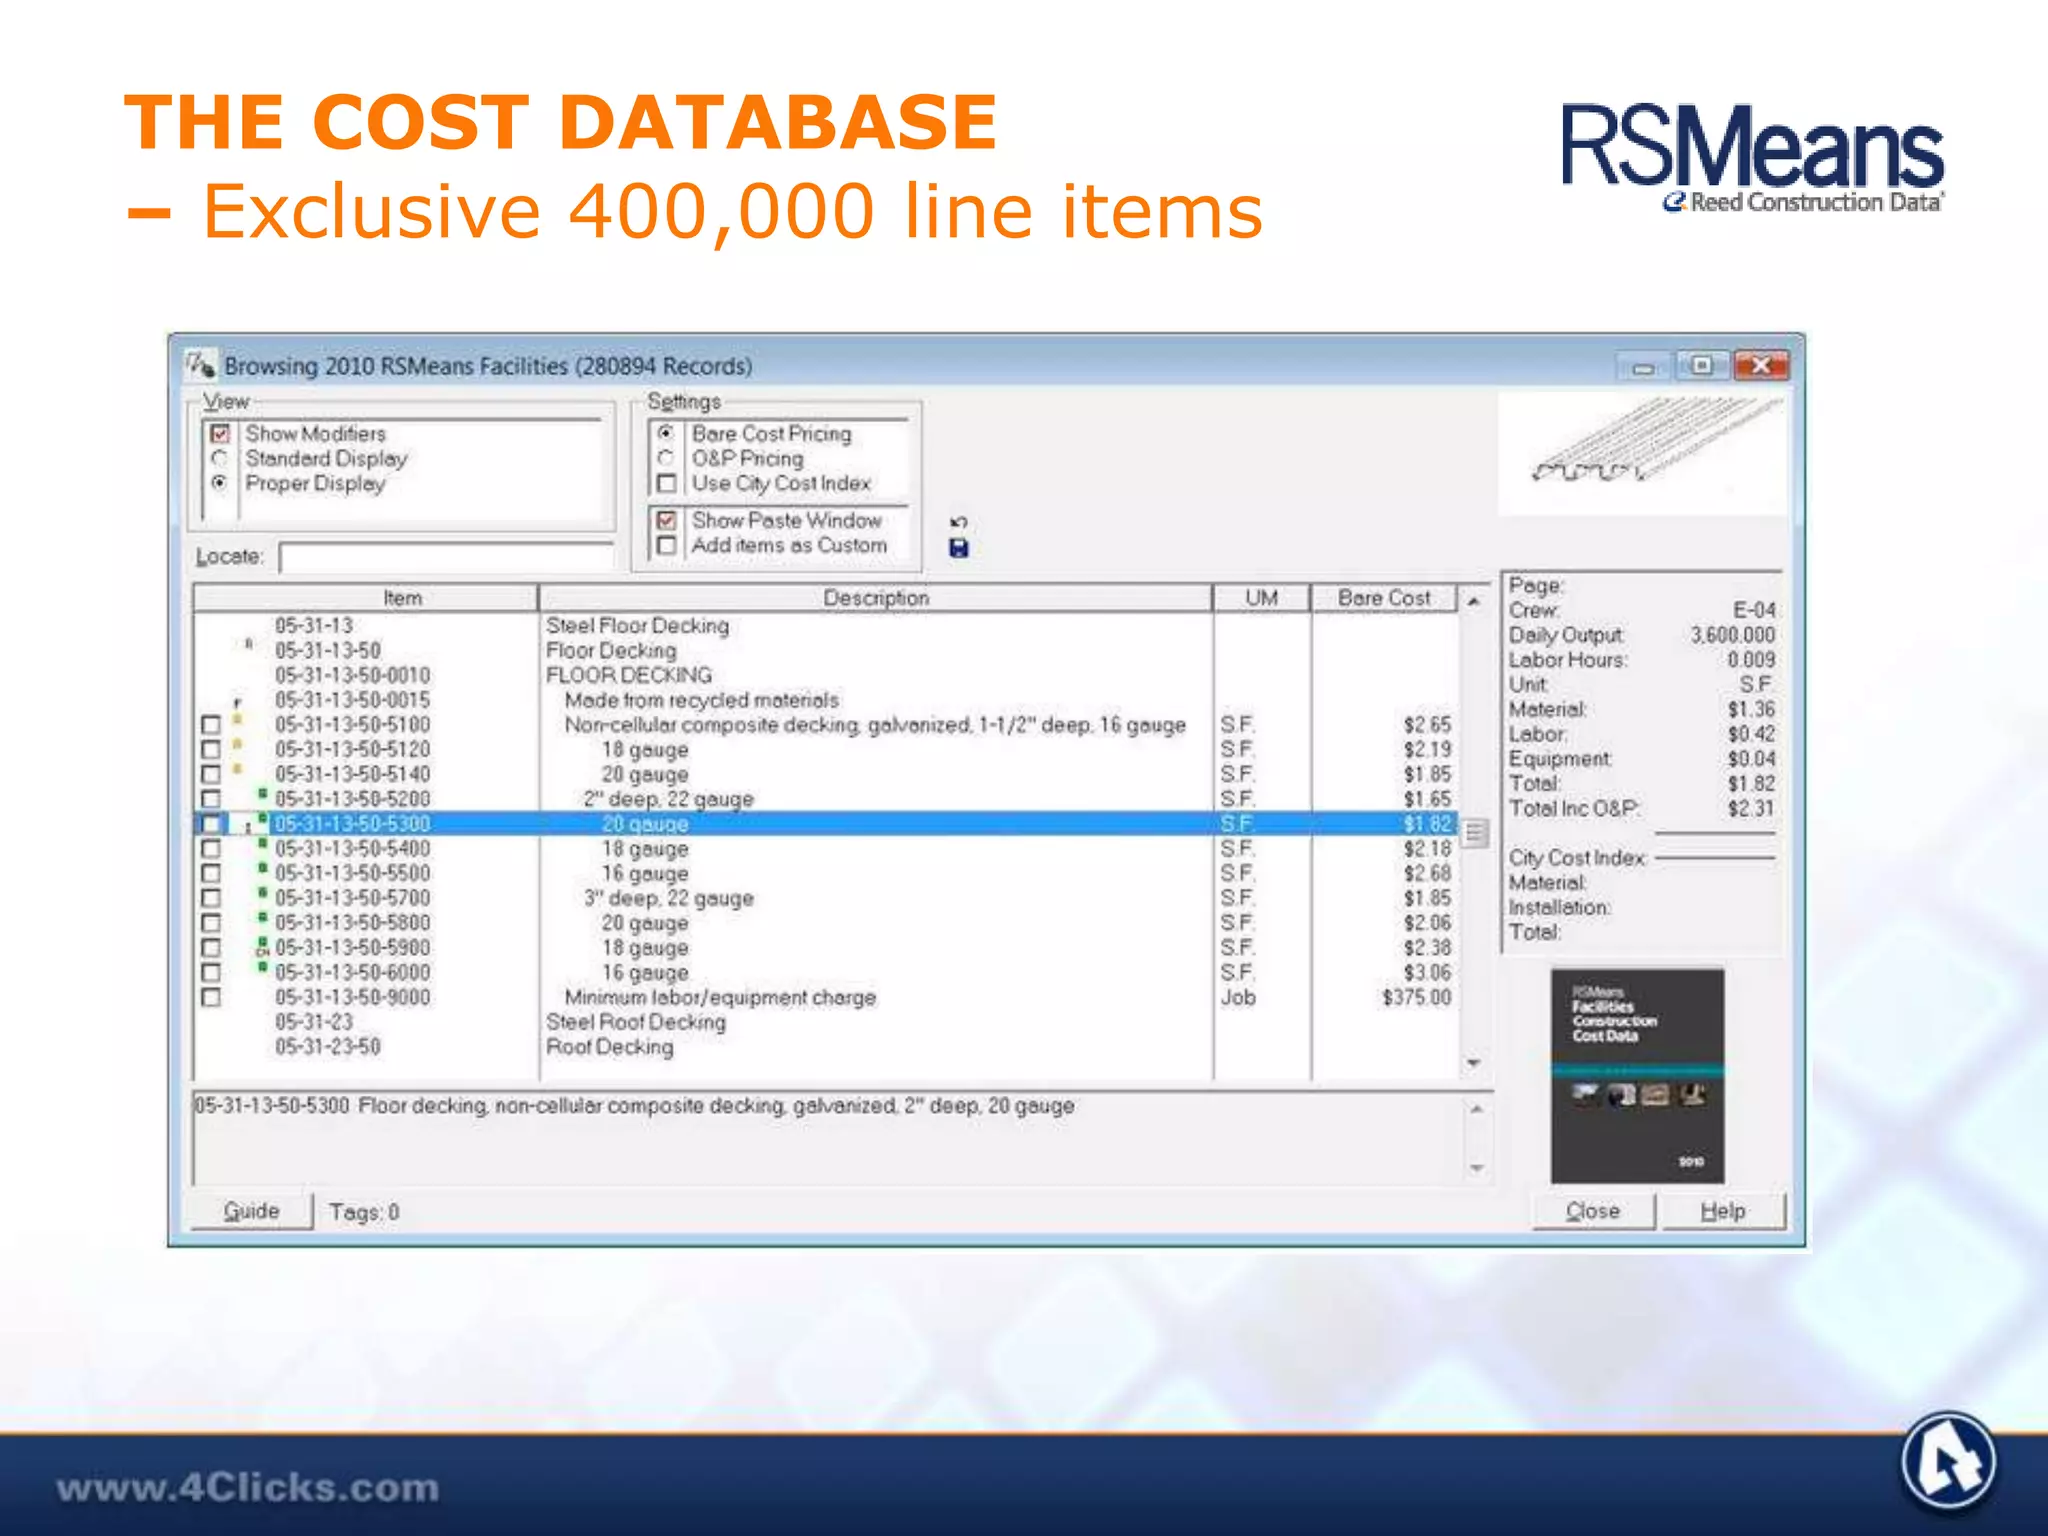The width and height of the screenshot is (2048, 1536).
Task: Click the Item column header
Action: (x=366, y=598)
